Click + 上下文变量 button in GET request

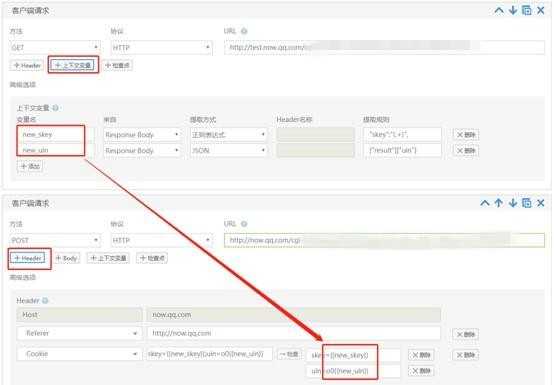tap(73, 65)
